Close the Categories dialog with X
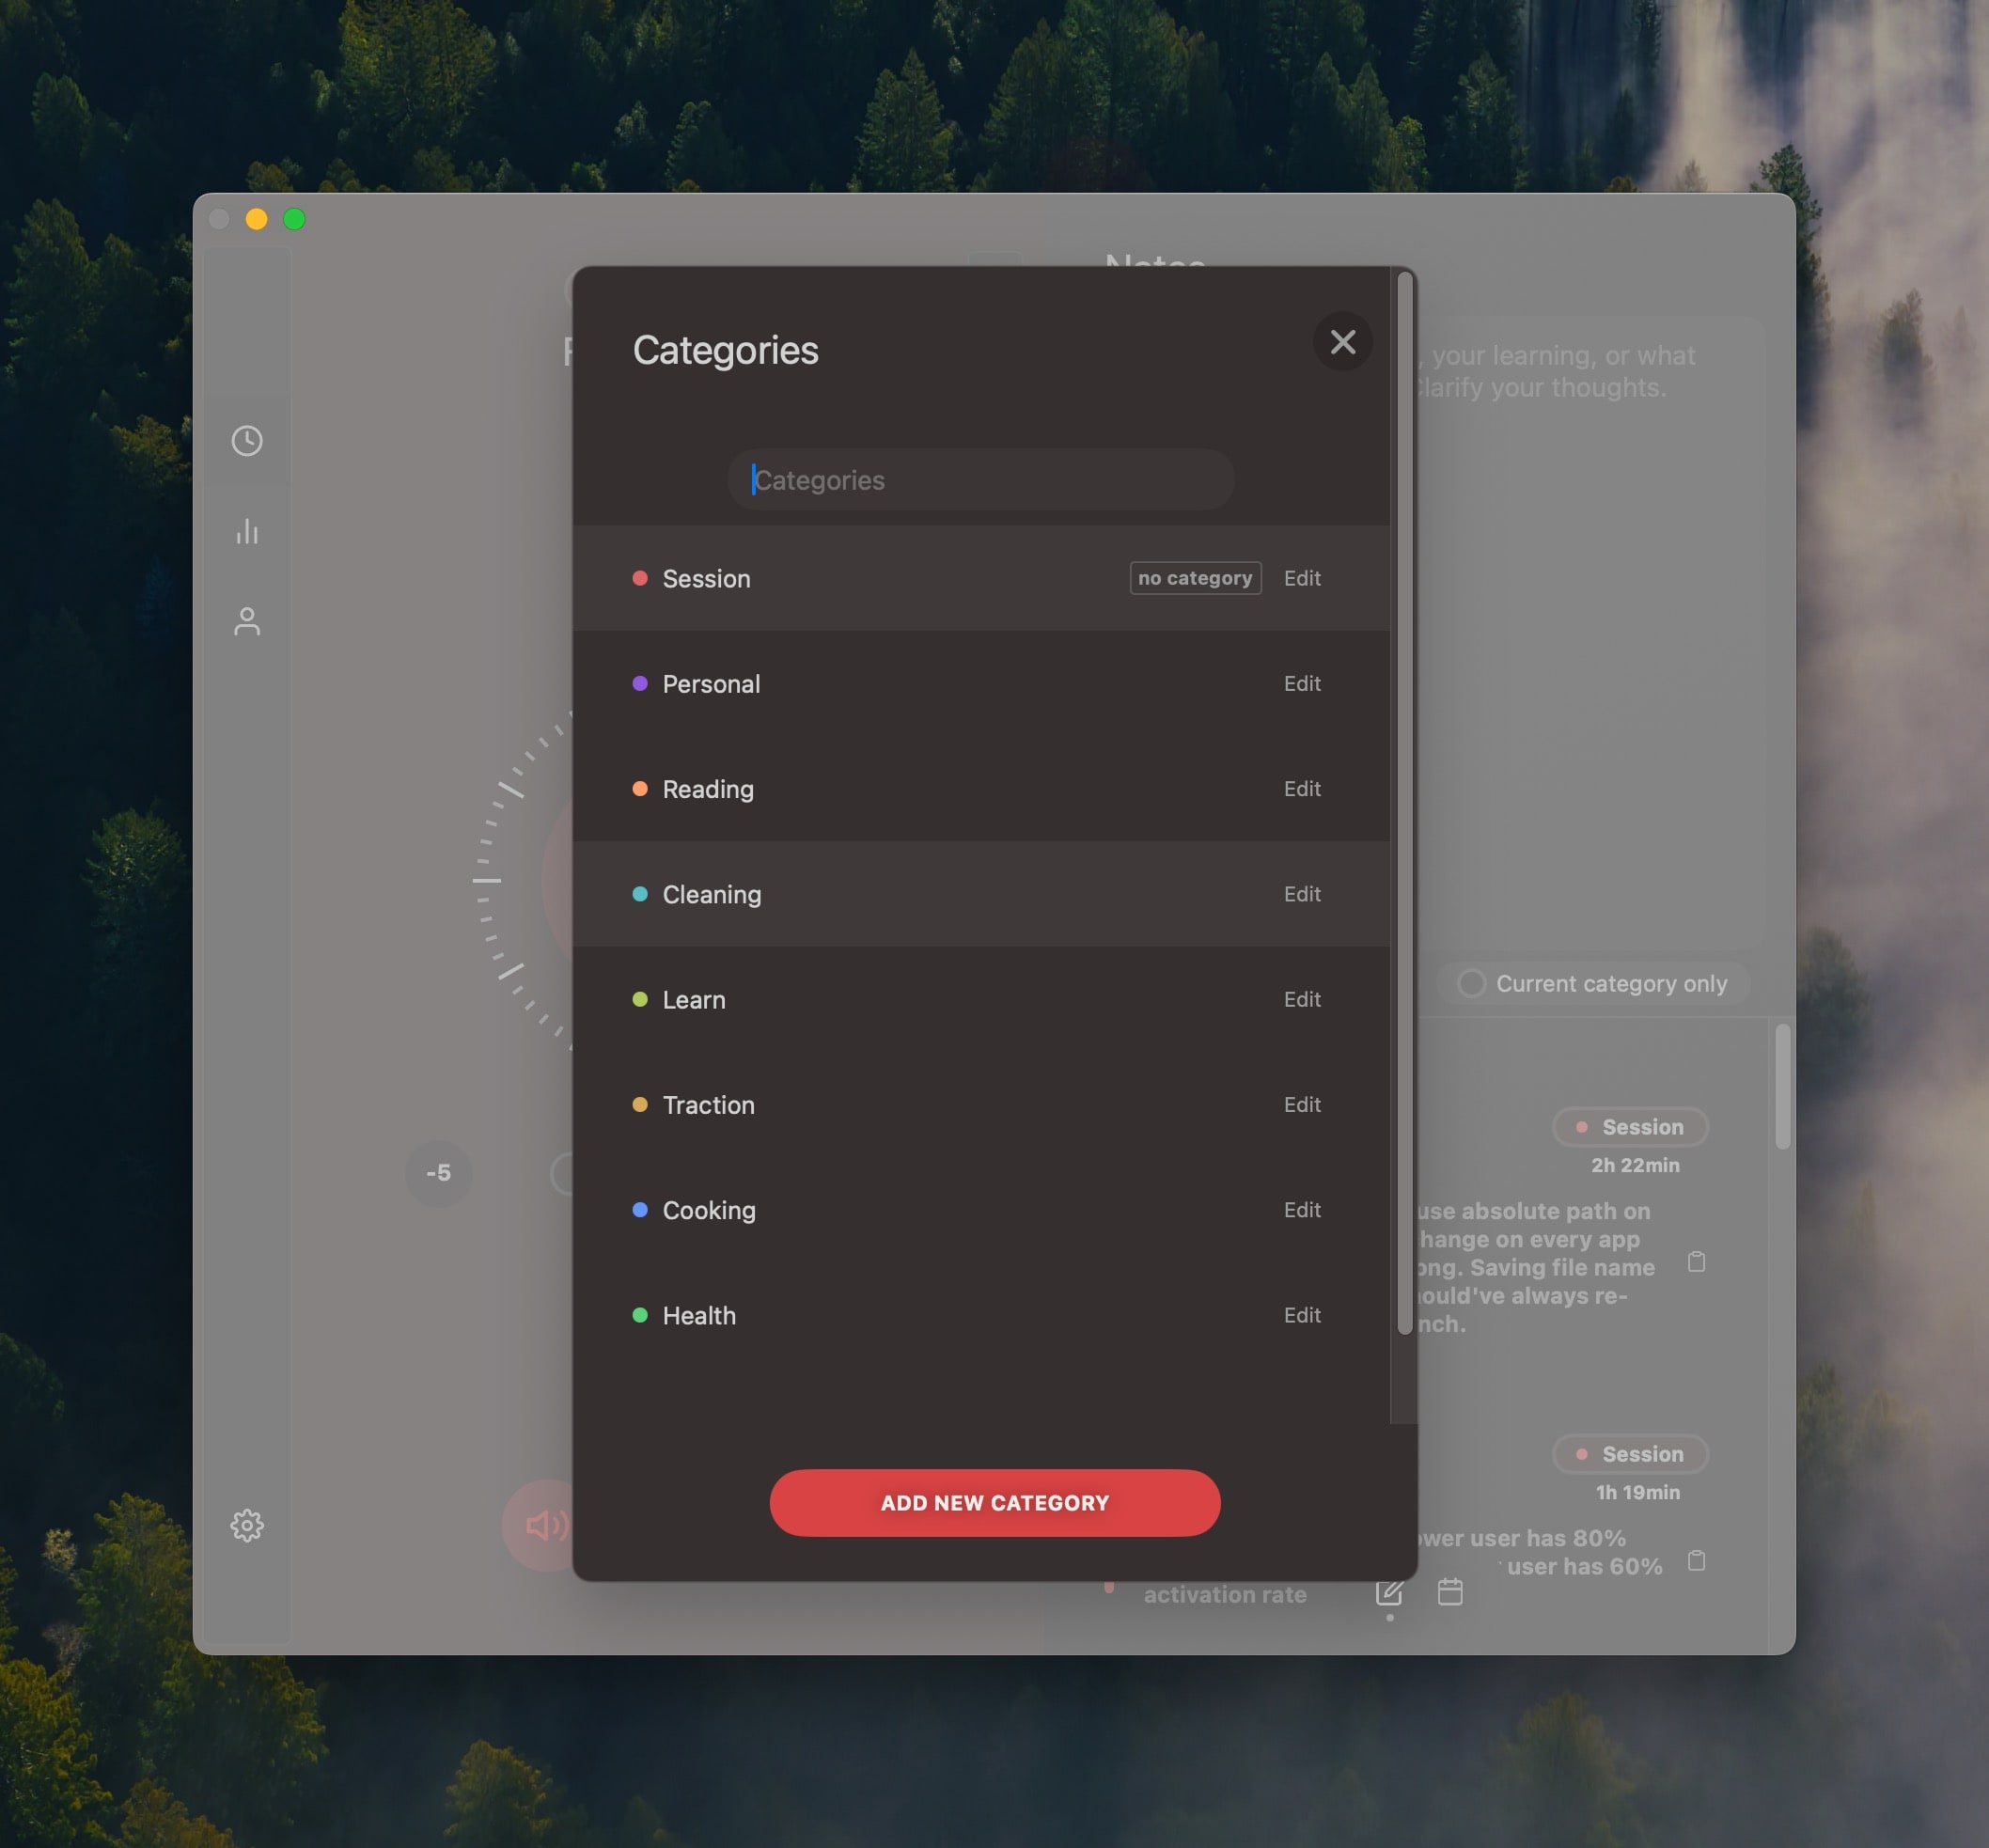The width and height of the screenshot is (1989, 1848). coord(1342,342)
